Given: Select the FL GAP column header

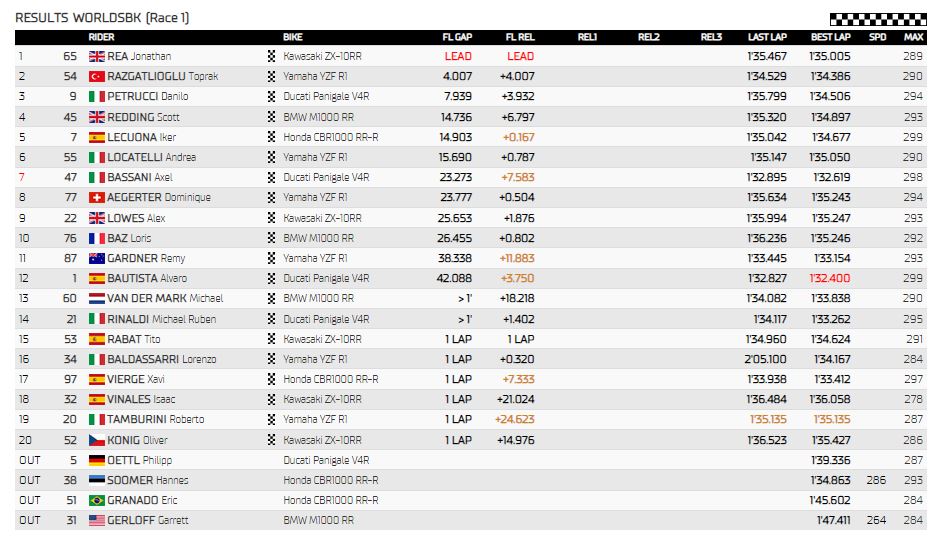Looking at the screenshot, I should pyautogui.click(x=457, y=37).
